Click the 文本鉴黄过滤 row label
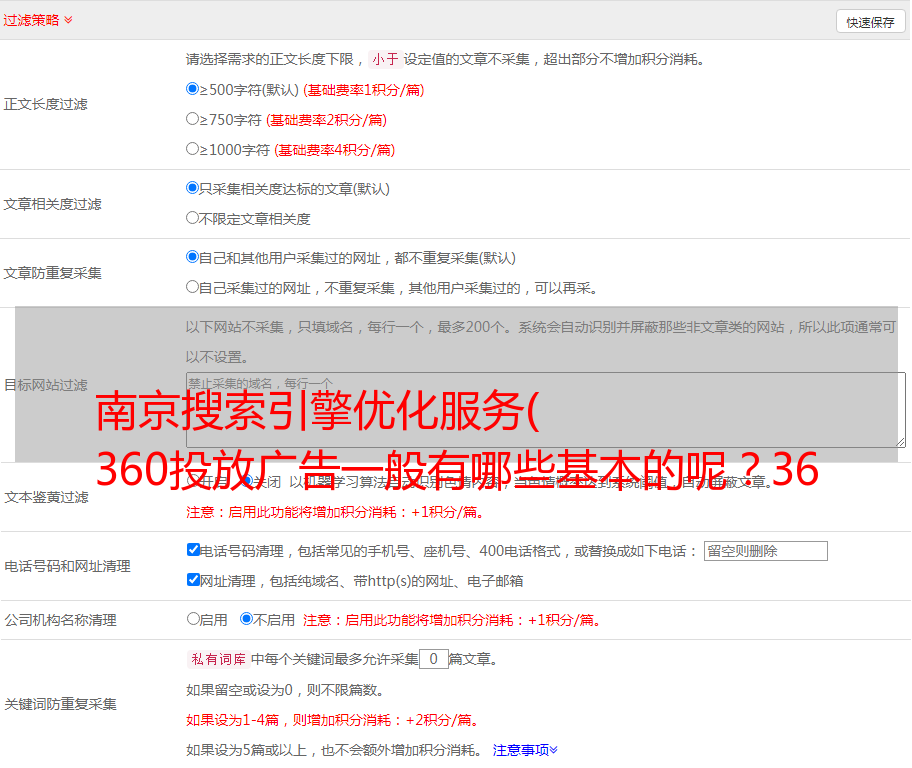 coord(47,497)
